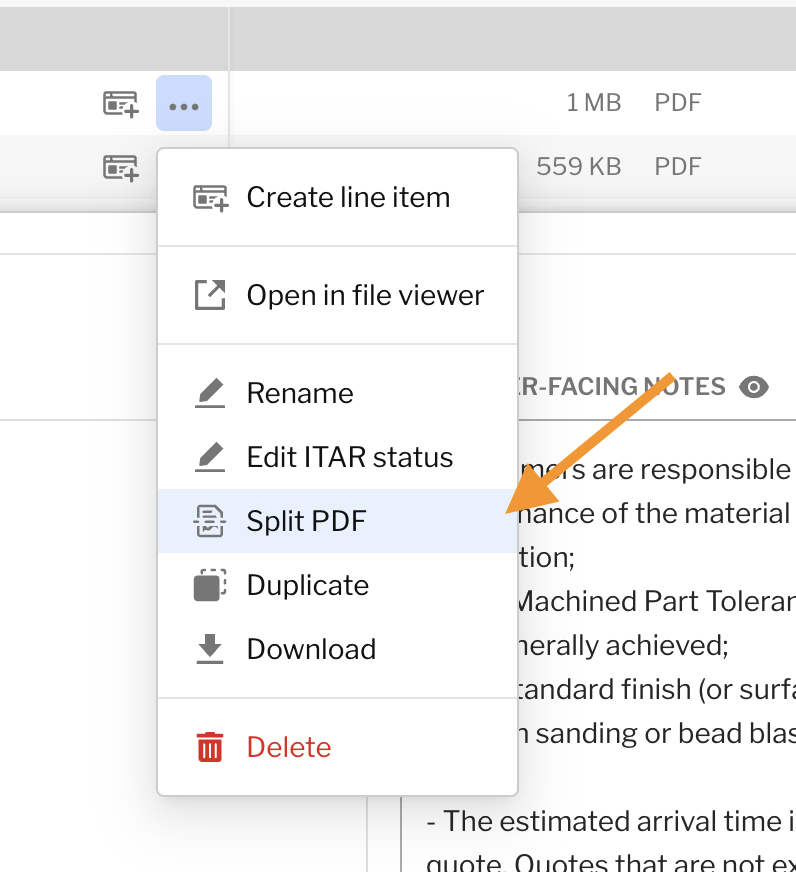
Task: Click the 1 MB file size cell
Action: pyautogui.click(x=594, y=103)
